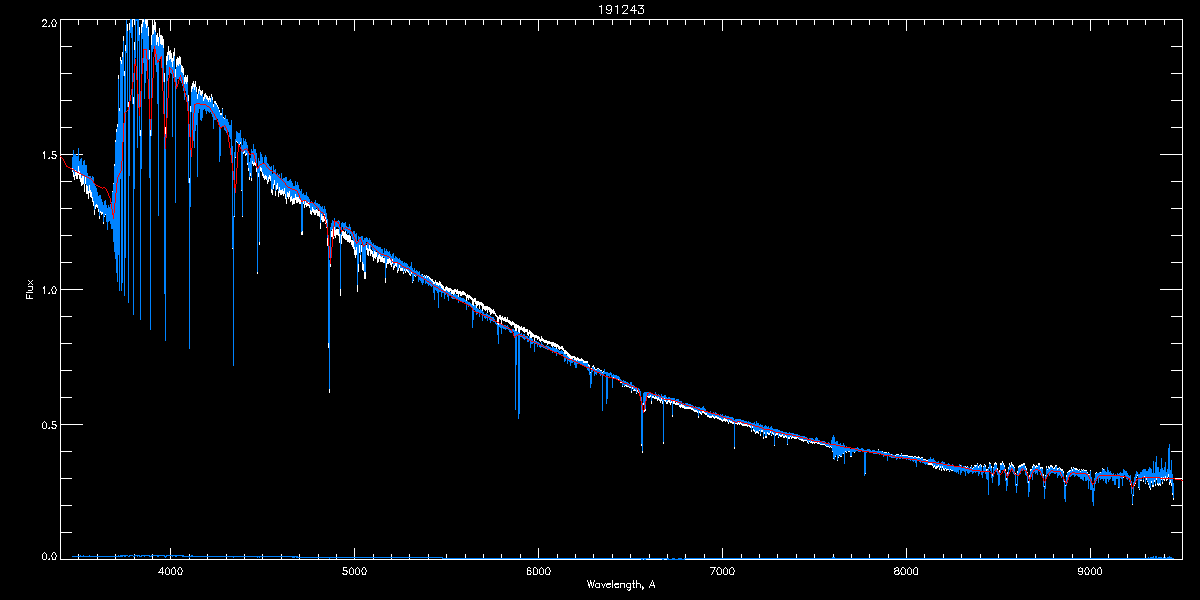Click the Flux y-axis label
This screenshot has height=600, width=1200.
coord(29,289)
